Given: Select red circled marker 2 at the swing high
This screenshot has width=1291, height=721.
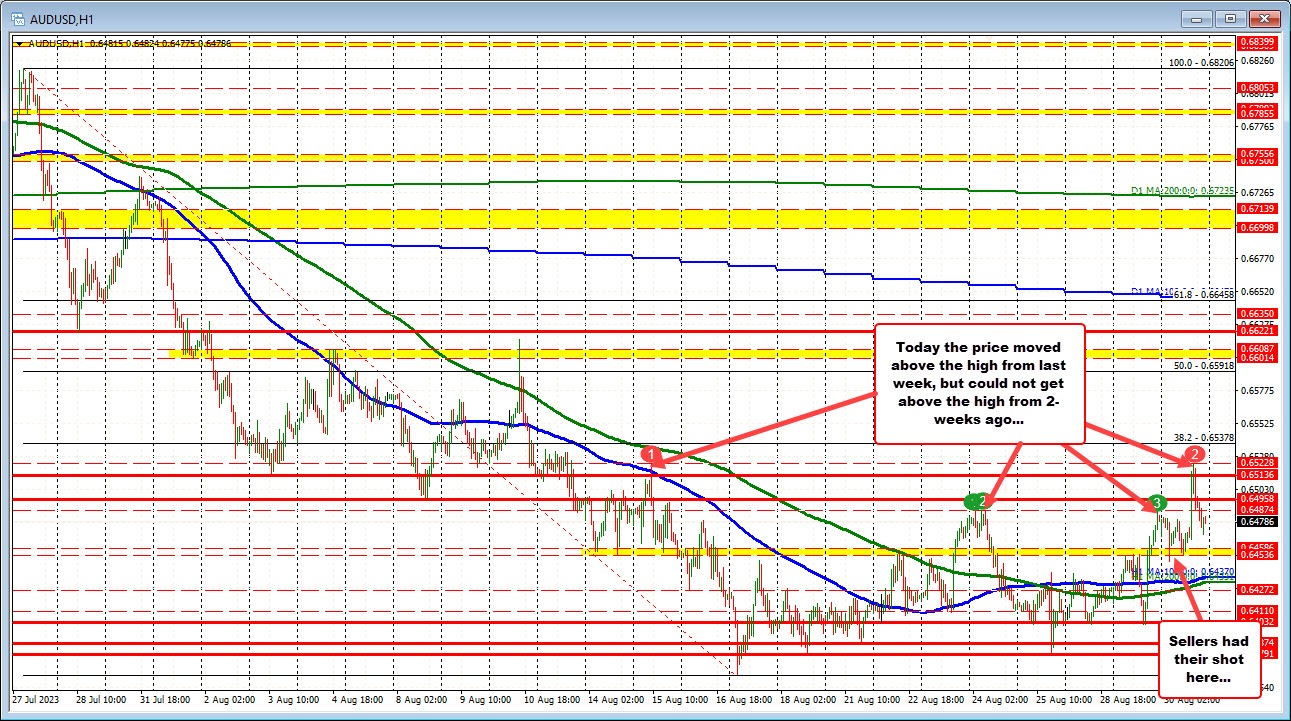Looking at the screenshot, I should click(x=1193, y=455).
